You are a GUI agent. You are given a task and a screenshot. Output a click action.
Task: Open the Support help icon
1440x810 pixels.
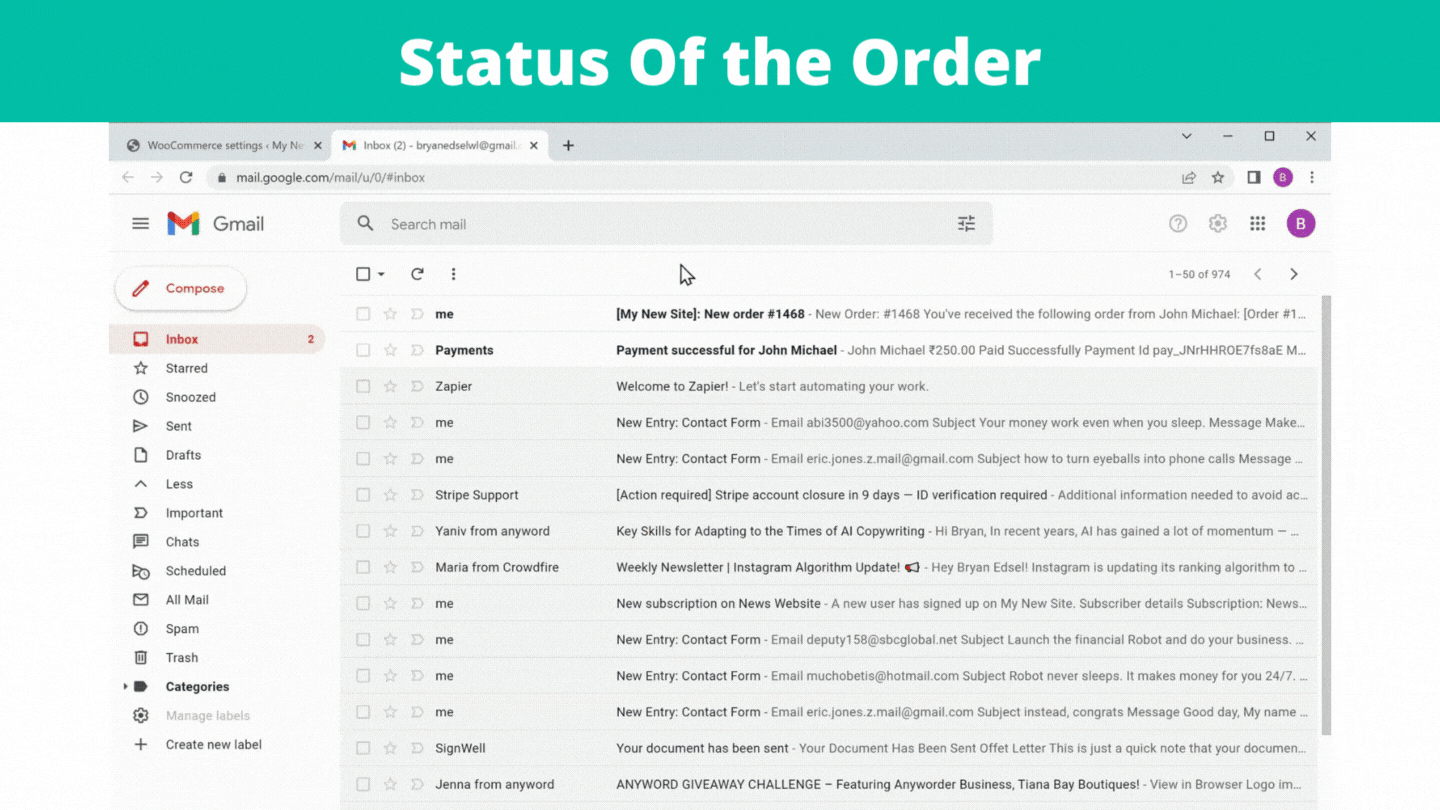1178,224
